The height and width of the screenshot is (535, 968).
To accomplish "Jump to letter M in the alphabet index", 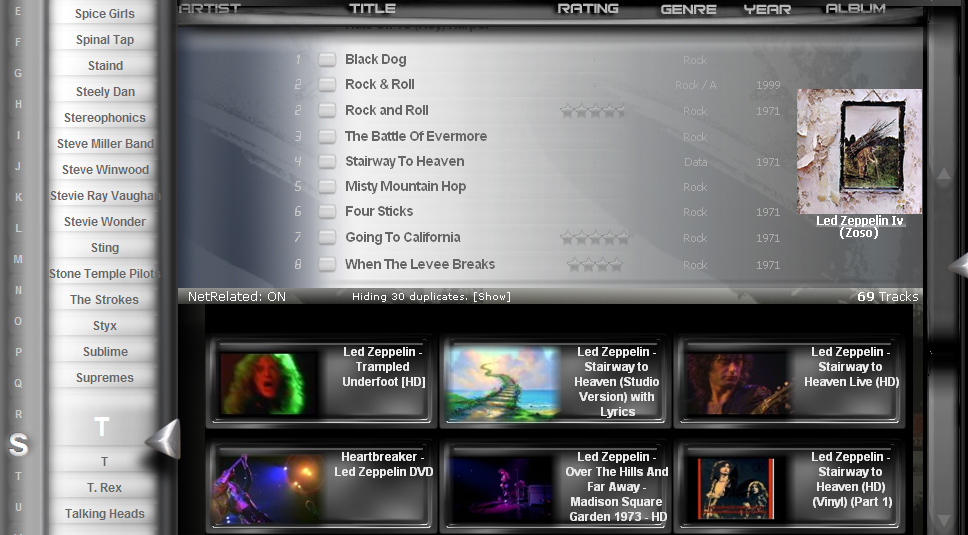I will click(17, 259).
